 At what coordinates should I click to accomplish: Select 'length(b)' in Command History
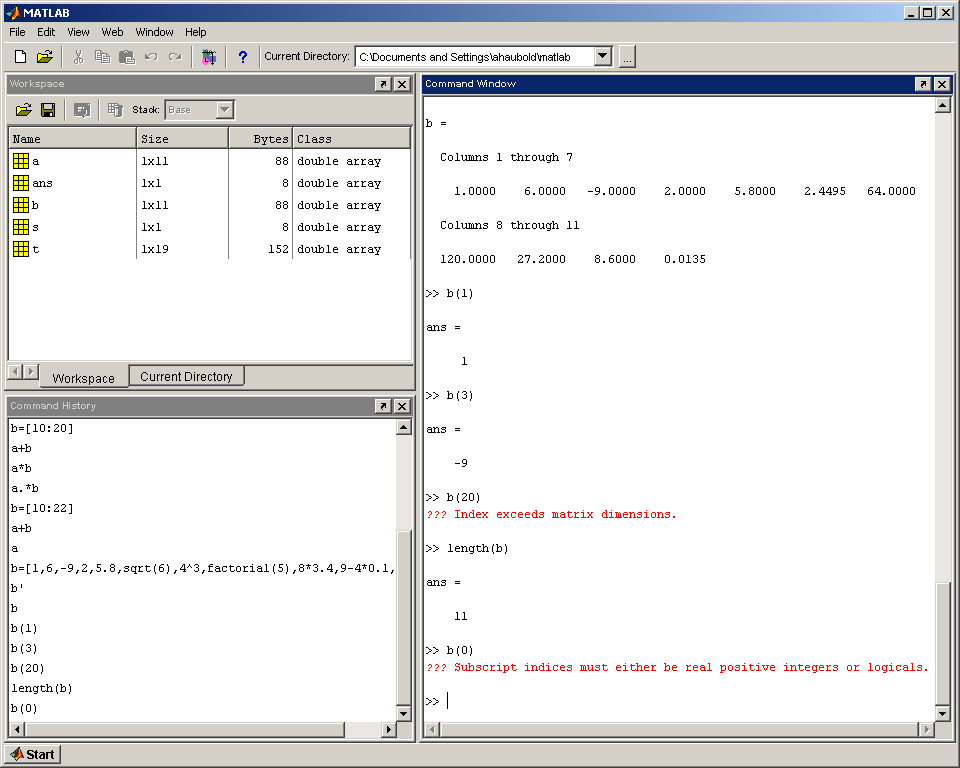click(x=42, y=688)
